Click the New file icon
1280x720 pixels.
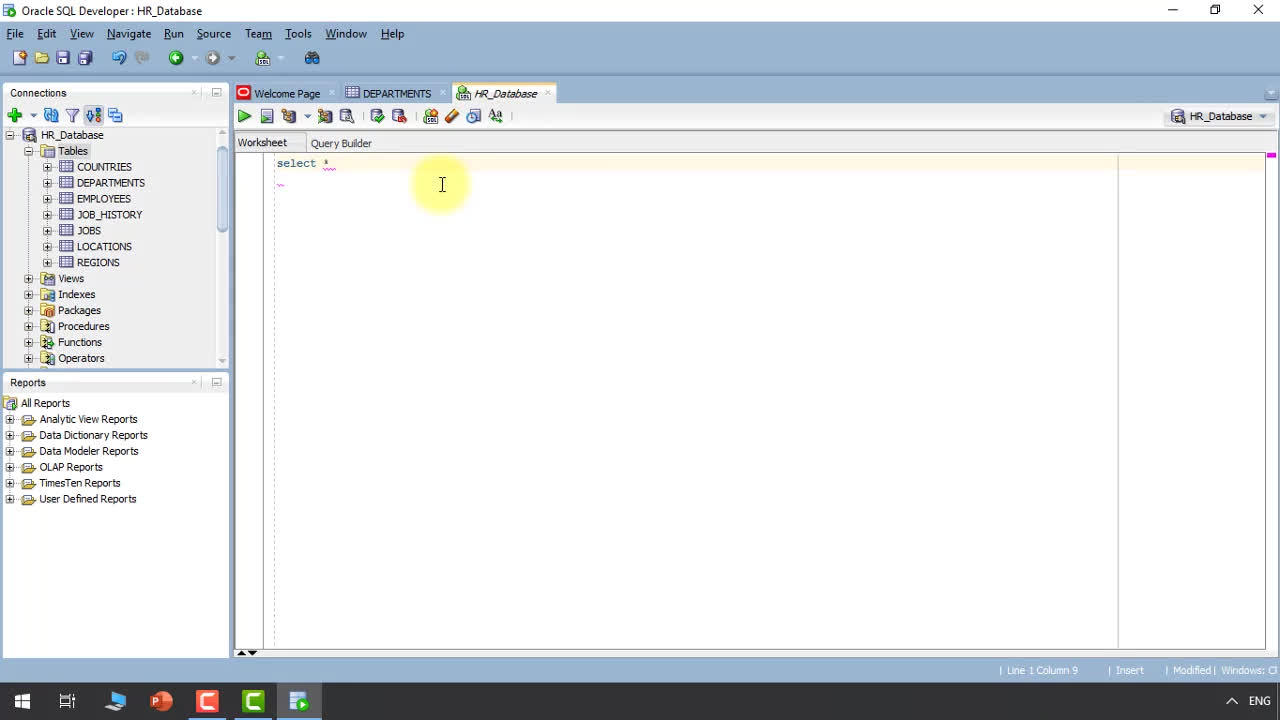pyautogui.click(x=19, y=58)
